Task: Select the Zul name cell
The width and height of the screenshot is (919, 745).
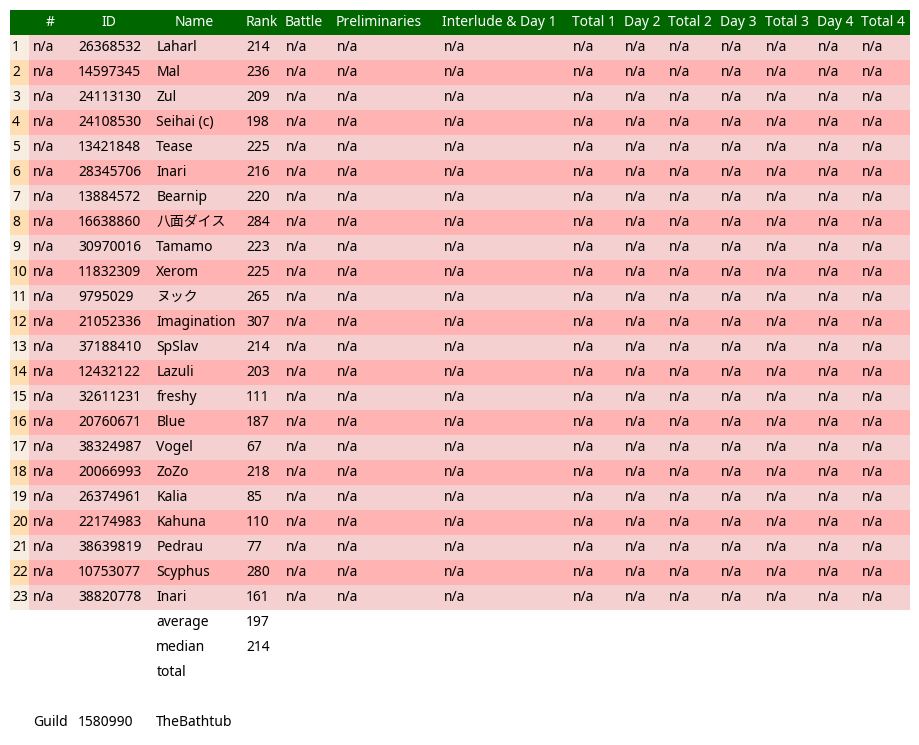Action: point(166,96)
